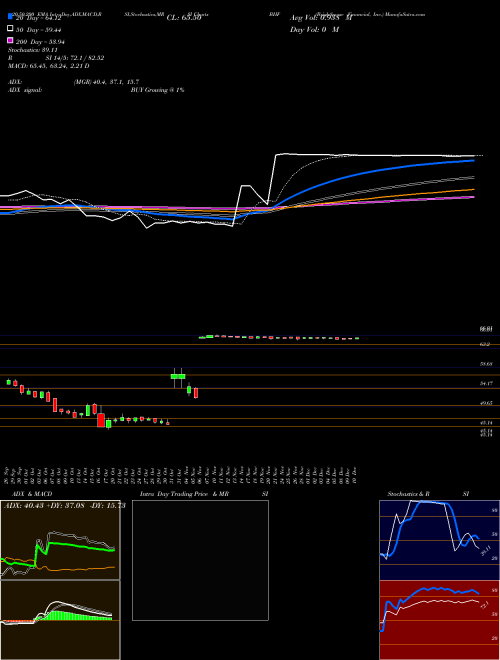Select the '50 Day = 59.44' legend text
Image resolution: width=500 pixels, height=660 pixels.
(39, 30)
